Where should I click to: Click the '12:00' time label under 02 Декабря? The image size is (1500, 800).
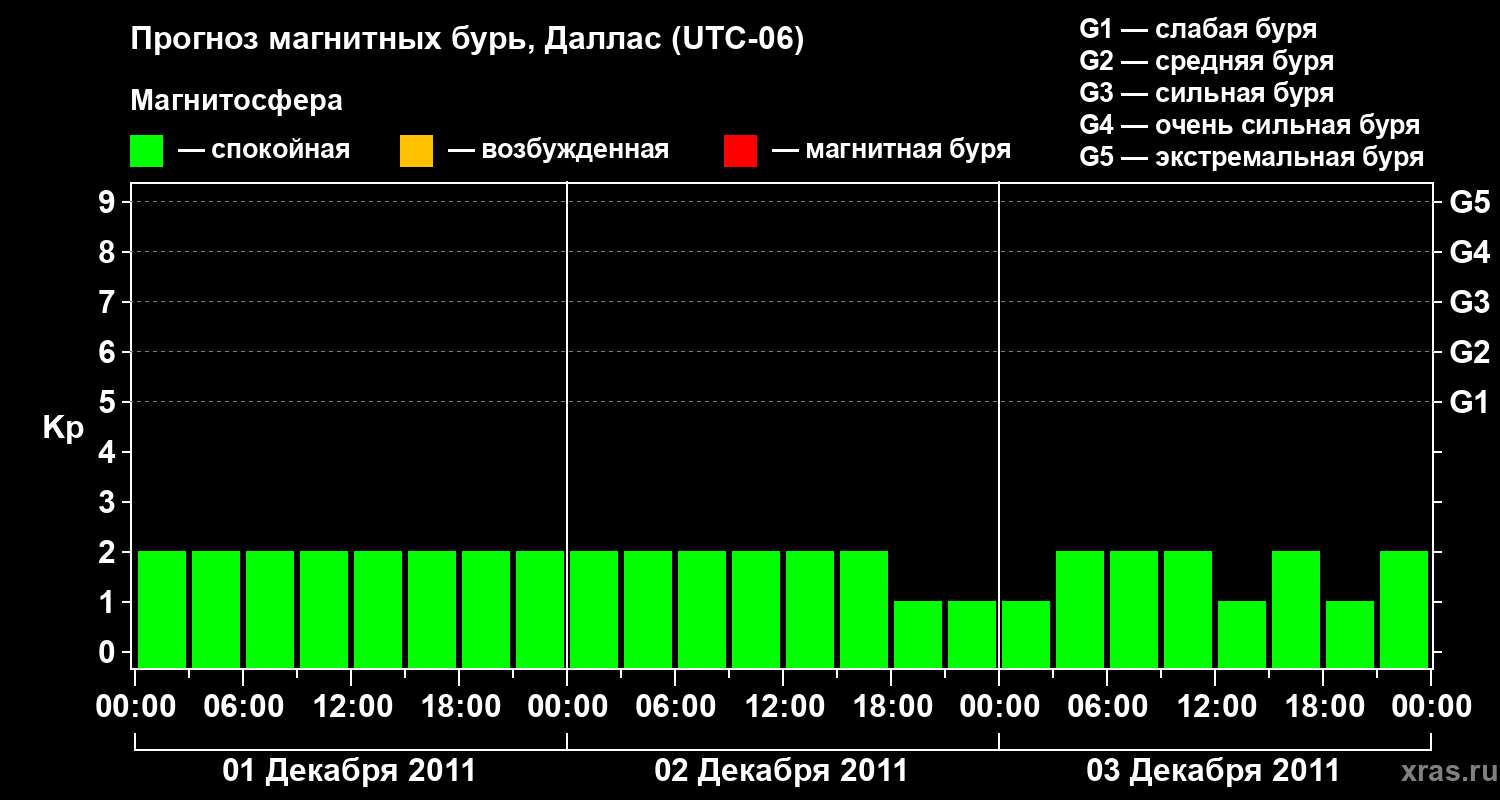(783, 707)
